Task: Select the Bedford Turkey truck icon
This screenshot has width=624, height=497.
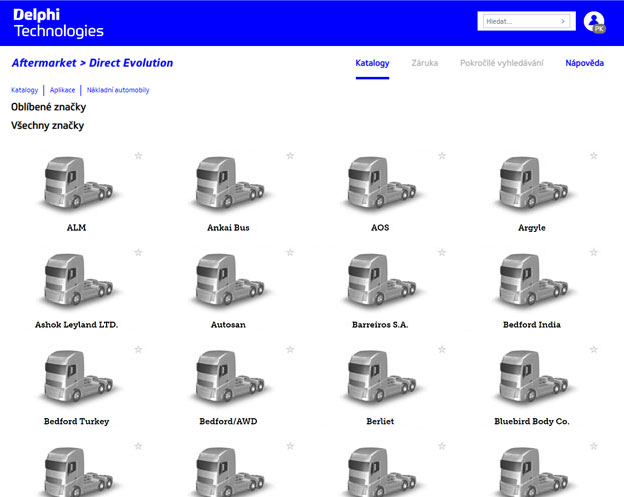Action: tap(78, 376)
